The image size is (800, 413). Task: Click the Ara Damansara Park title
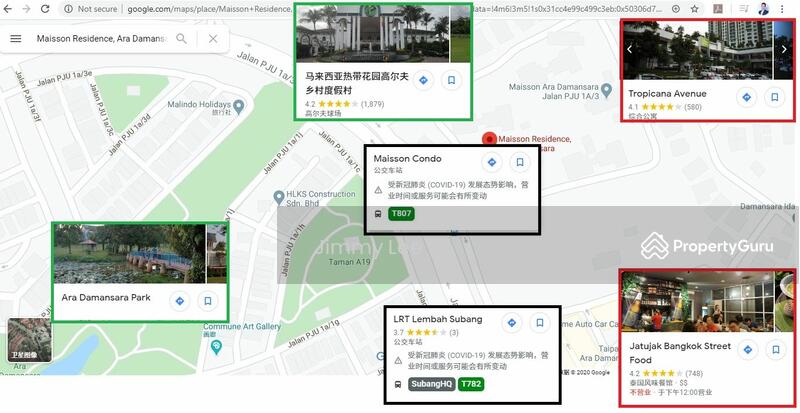coord(106,298)
